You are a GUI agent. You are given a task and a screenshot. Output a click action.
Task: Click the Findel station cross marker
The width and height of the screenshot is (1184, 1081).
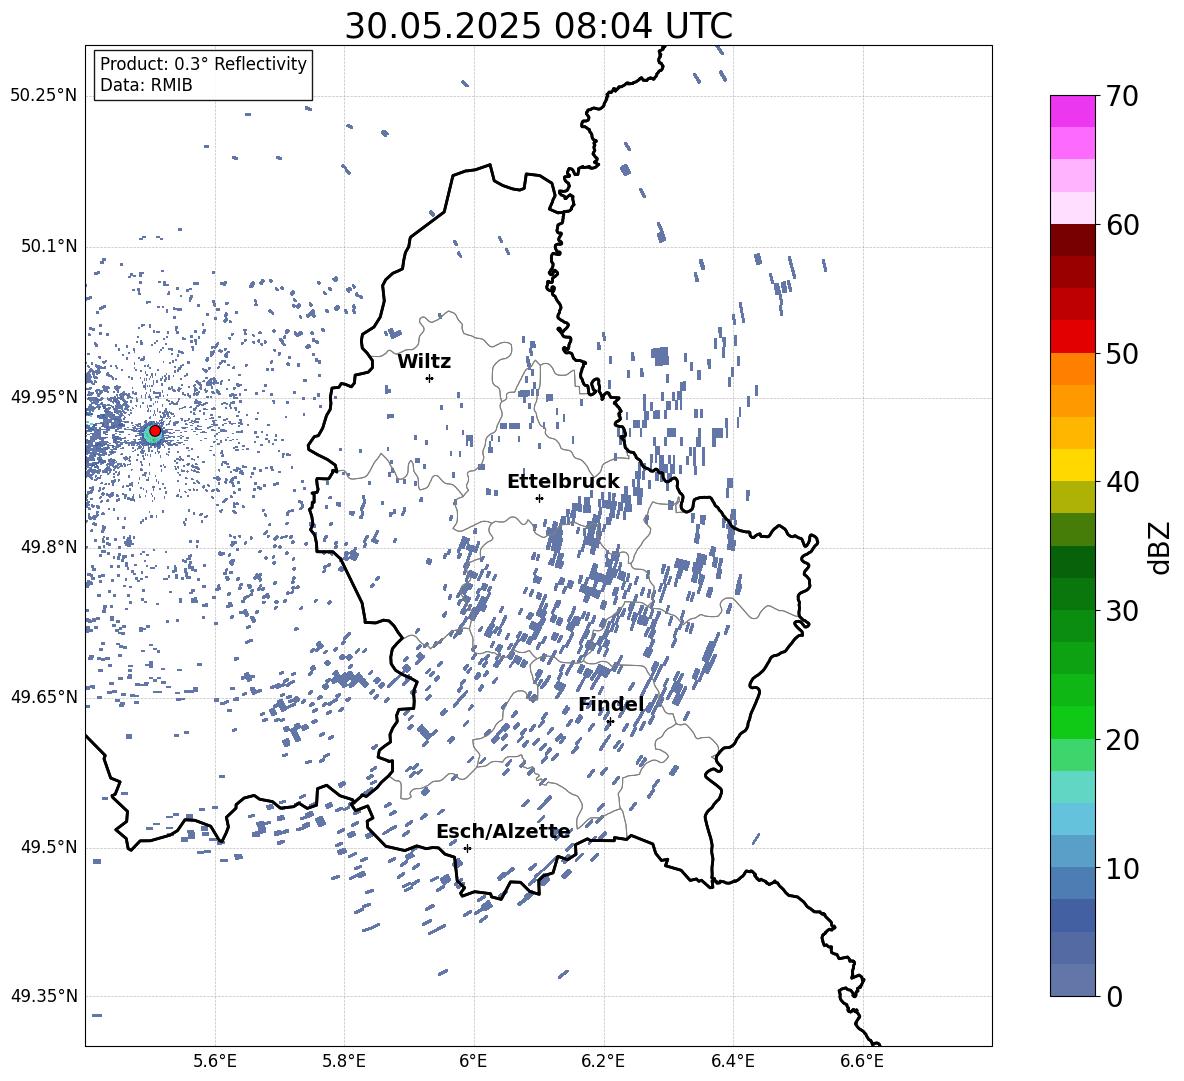click(610, 721)
